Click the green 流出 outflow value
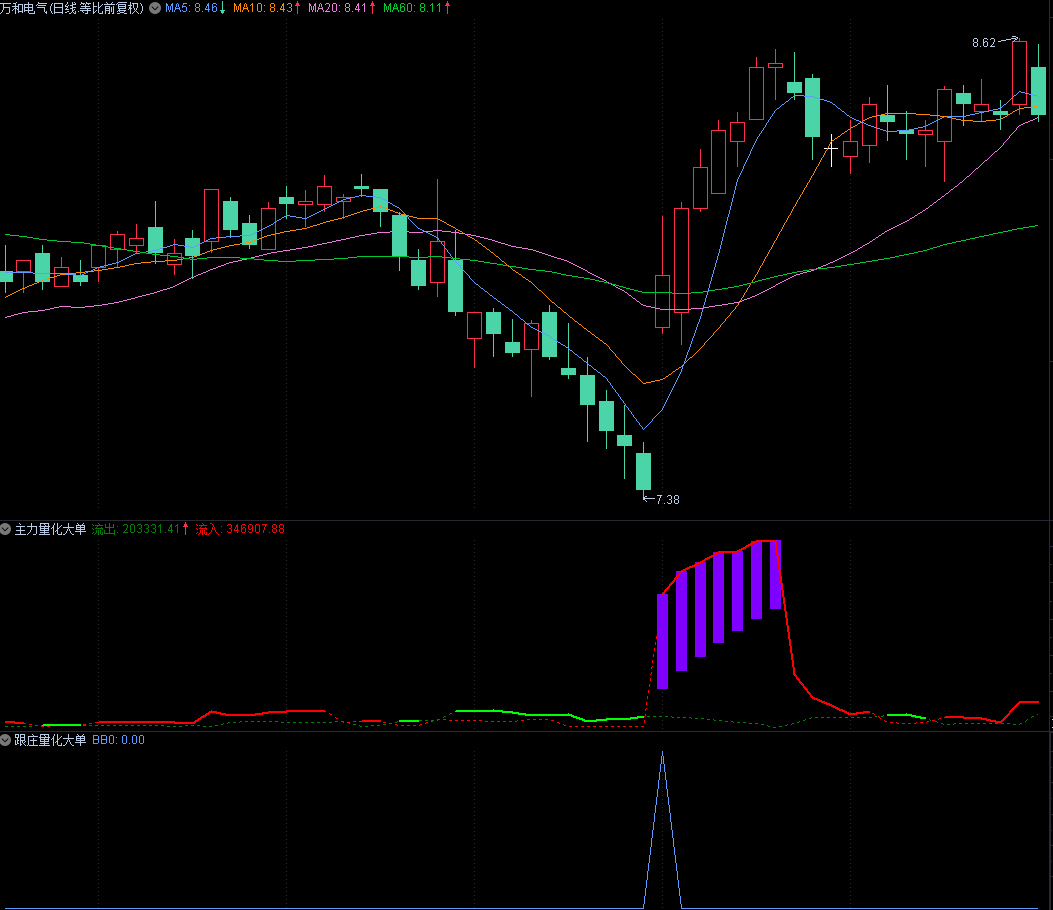1053x910 pixels. pos(135,529)
